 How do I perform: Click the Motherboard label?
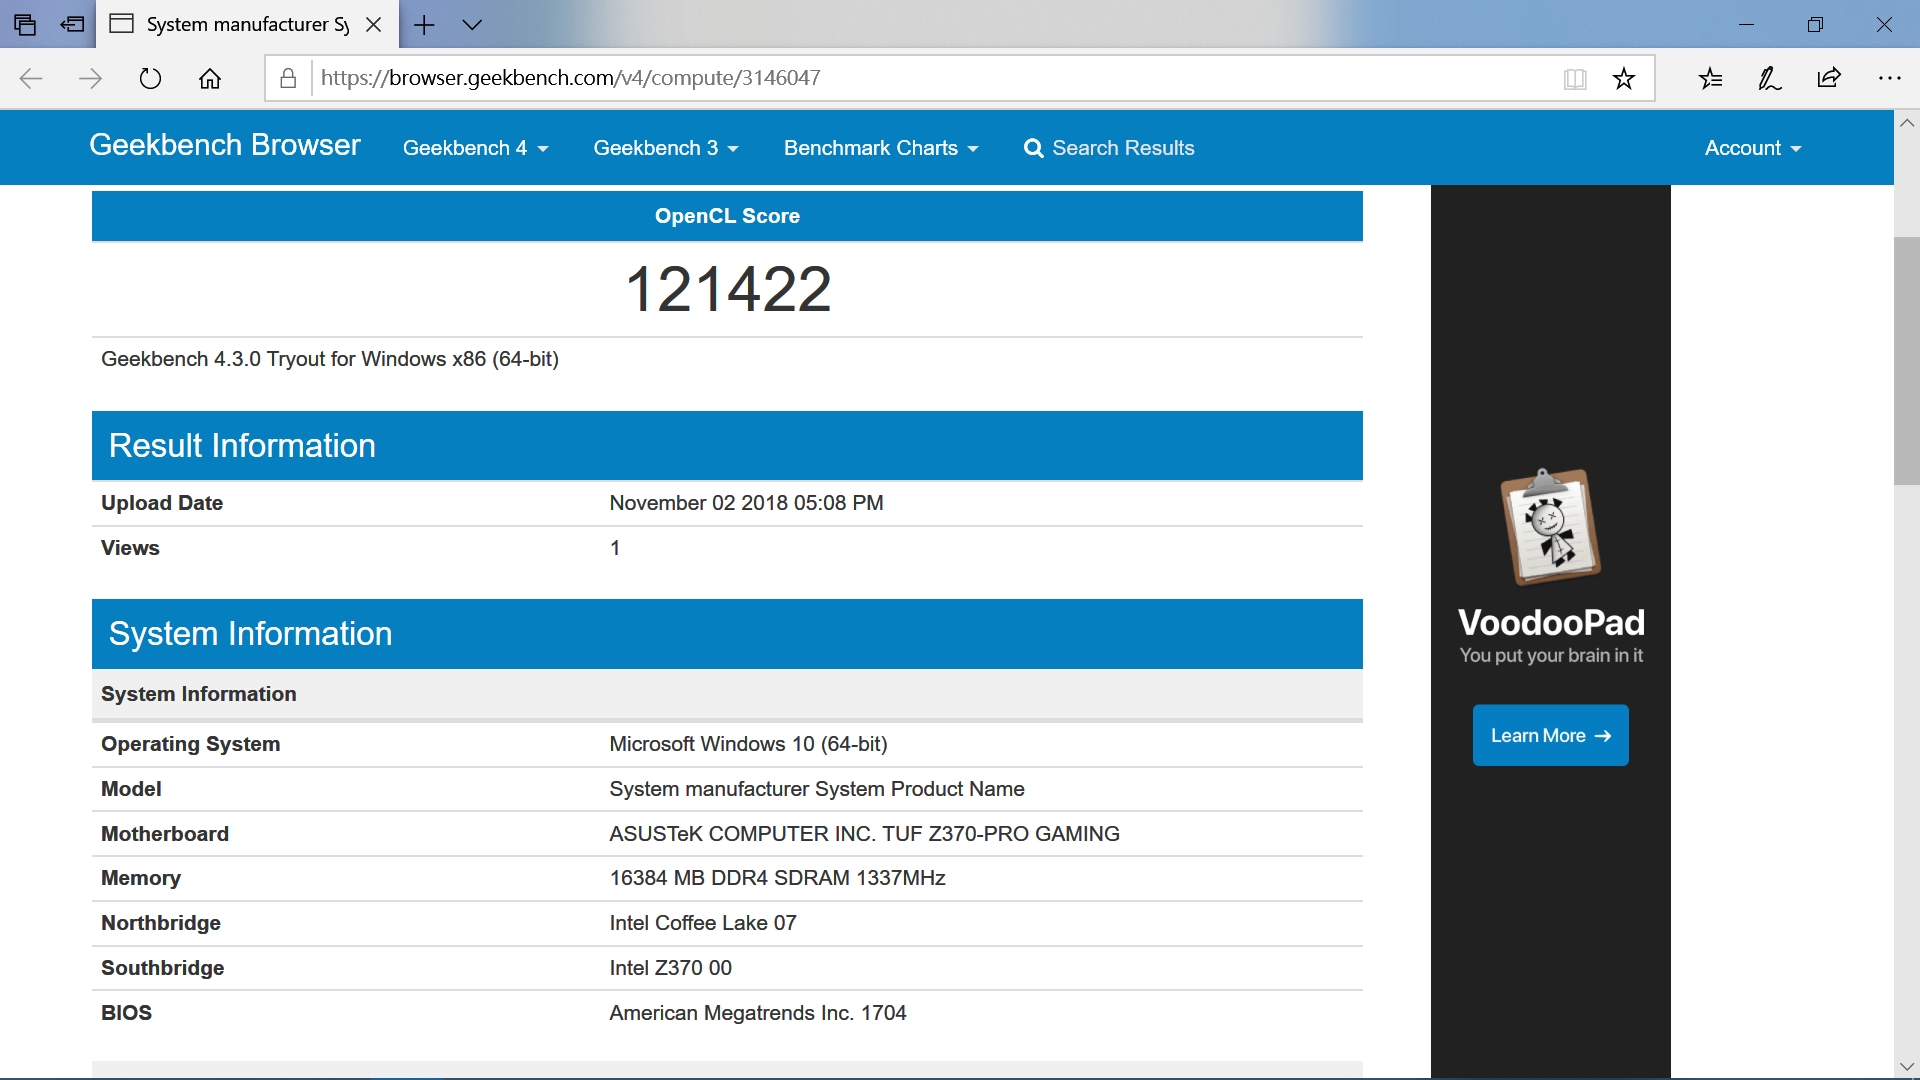[165, 834]
